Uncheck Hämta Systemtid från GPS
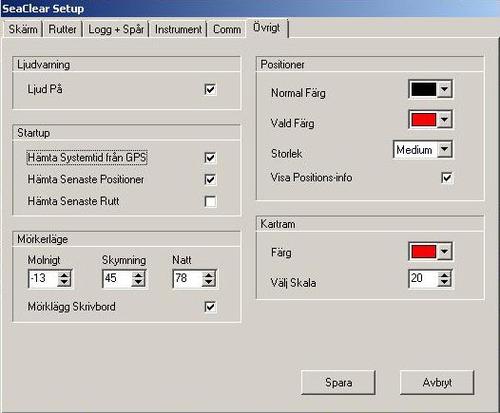The image size is (500, 413). (210, 158)
